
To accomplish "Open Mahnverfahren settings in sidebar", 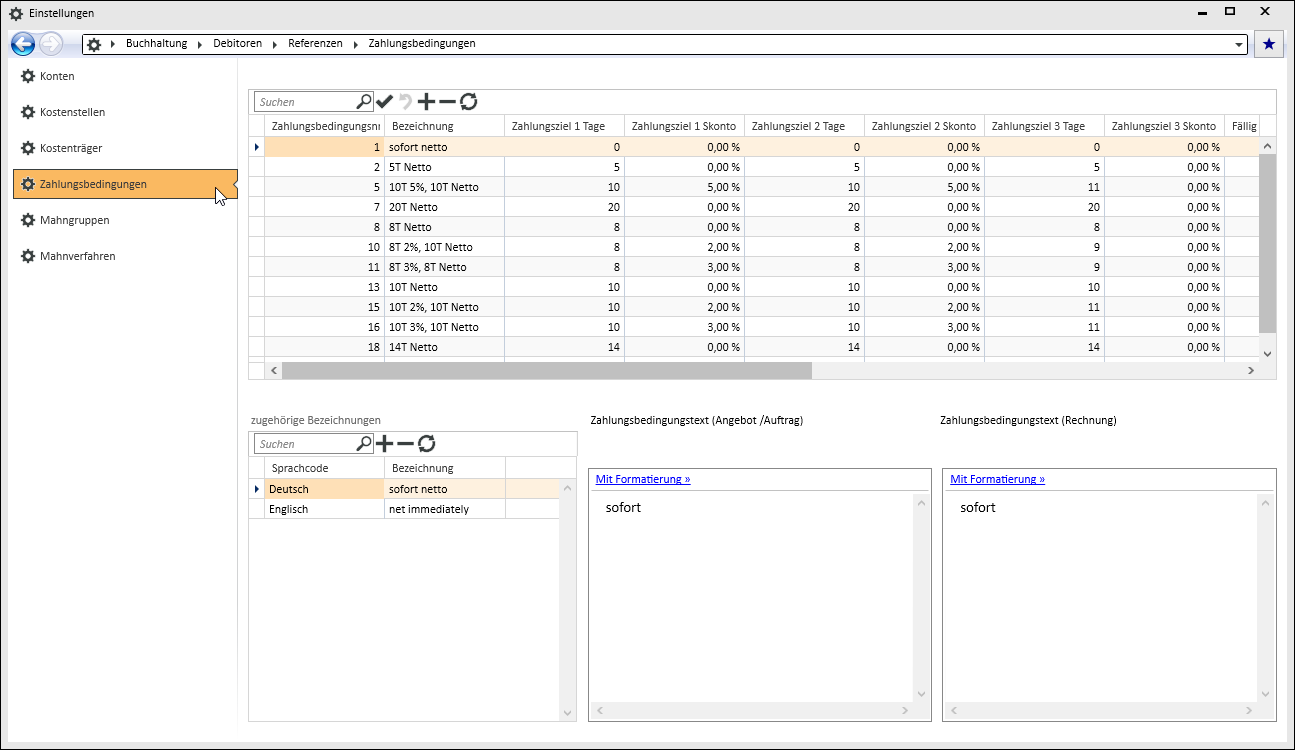I will [77, 256].
